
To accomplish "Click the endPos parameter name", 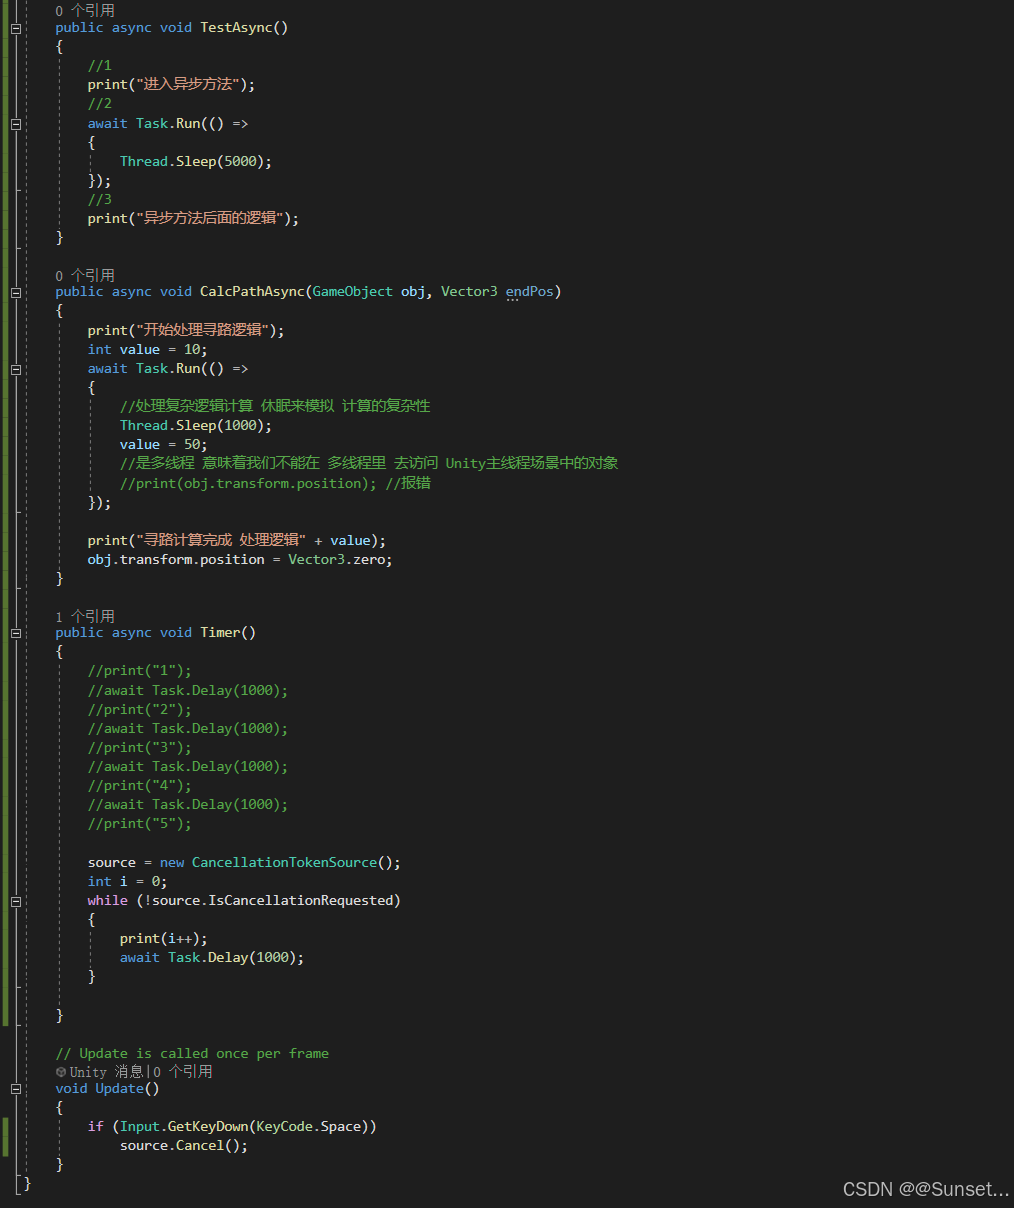I will click(529, 292).
